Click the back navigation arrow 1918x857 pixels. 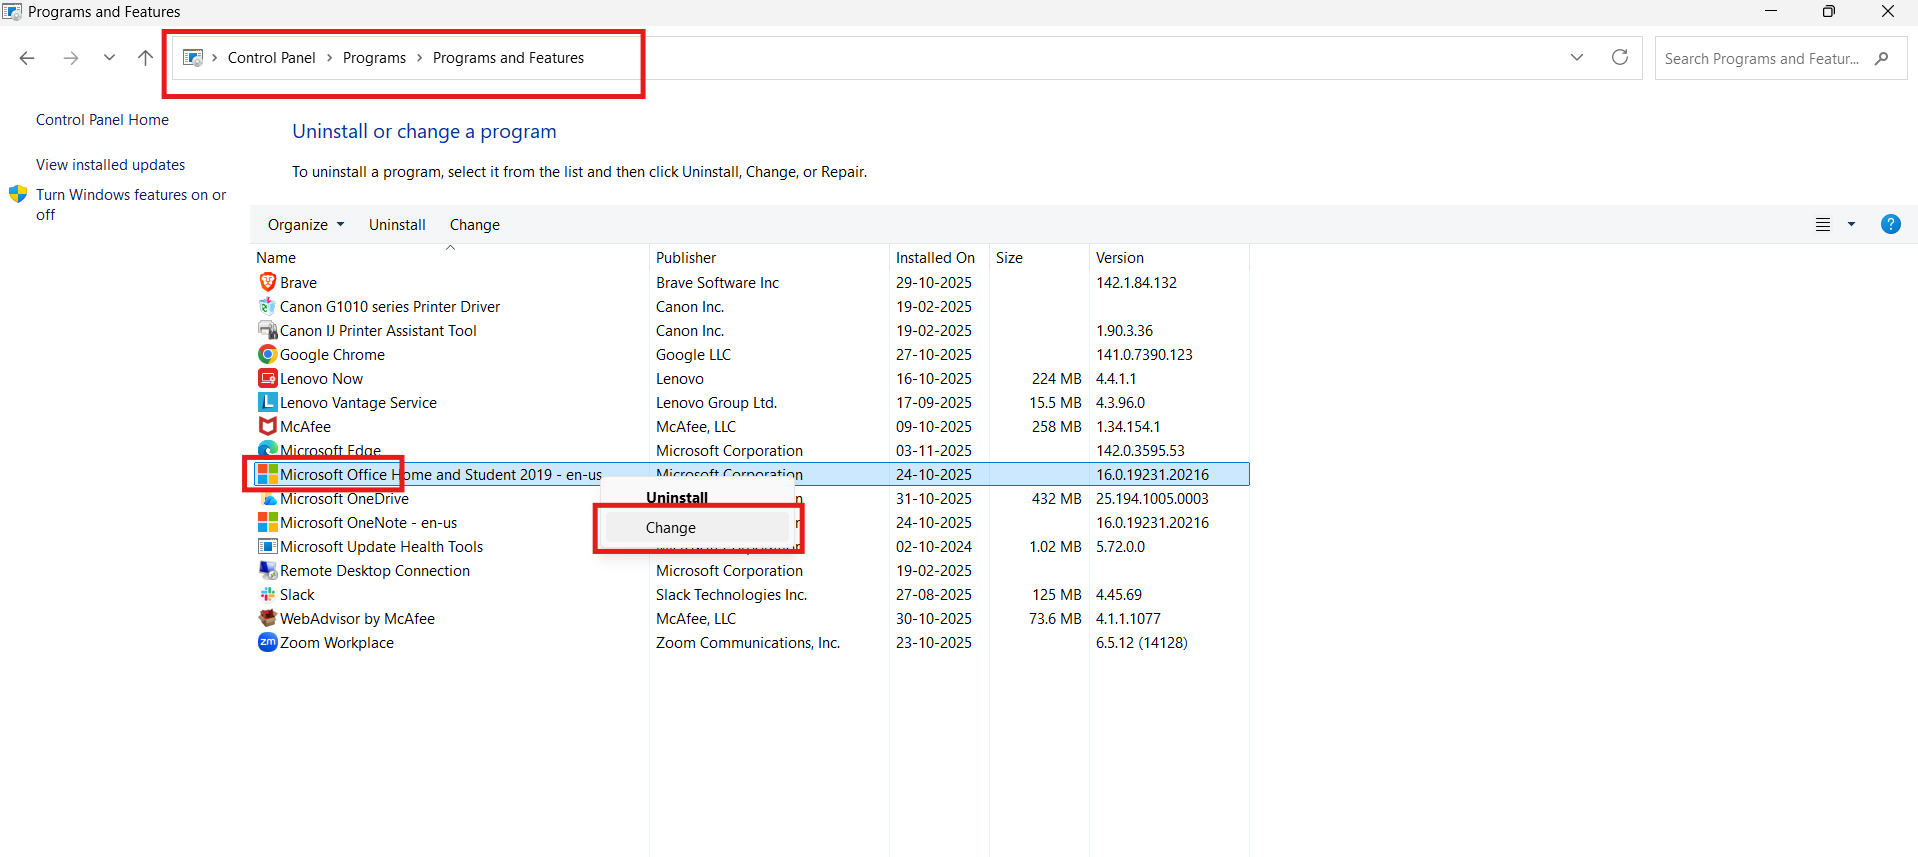(27, 58)
